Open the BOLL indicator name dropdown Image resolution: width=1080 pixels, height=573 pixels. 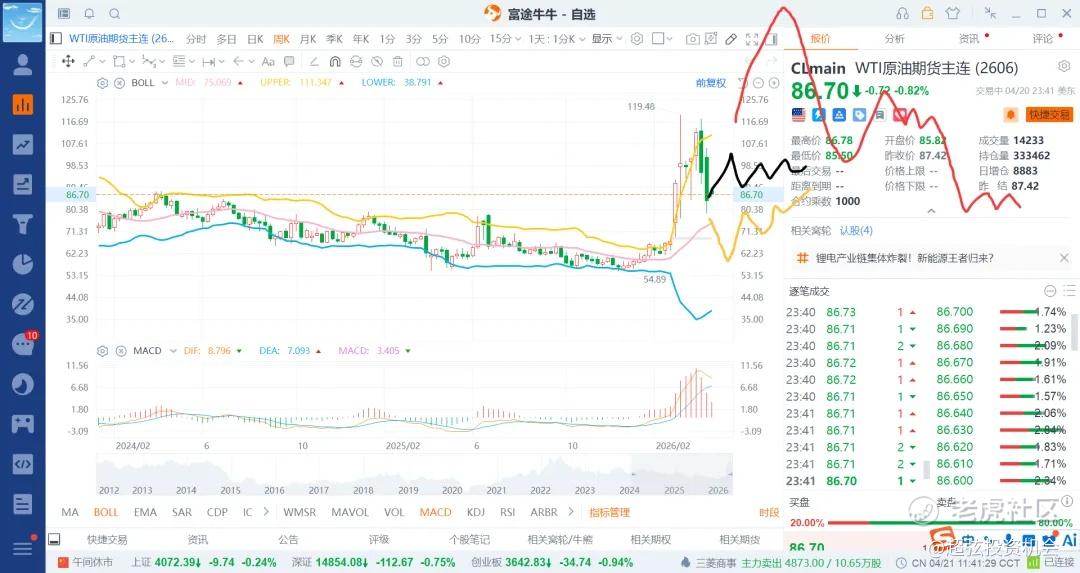165,83
